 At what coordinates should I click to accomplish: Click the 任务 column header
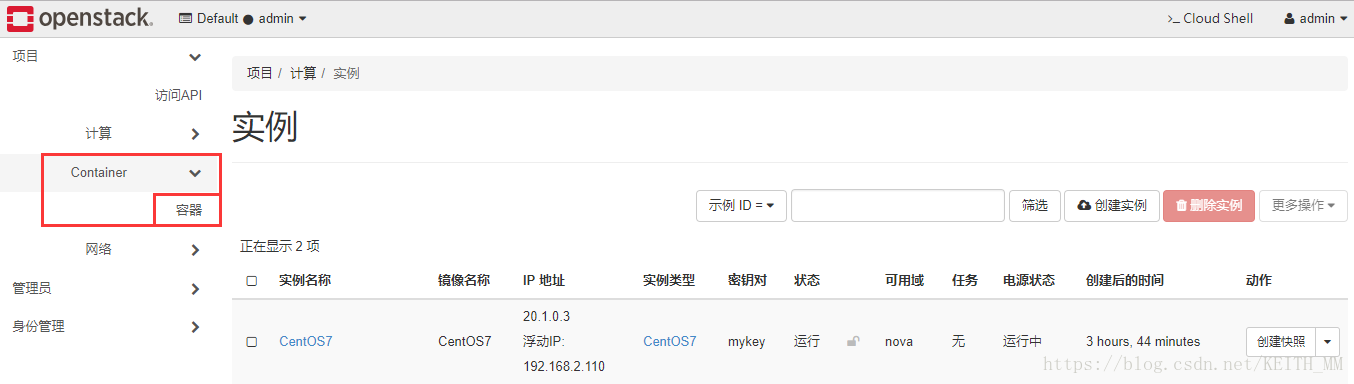965,281
